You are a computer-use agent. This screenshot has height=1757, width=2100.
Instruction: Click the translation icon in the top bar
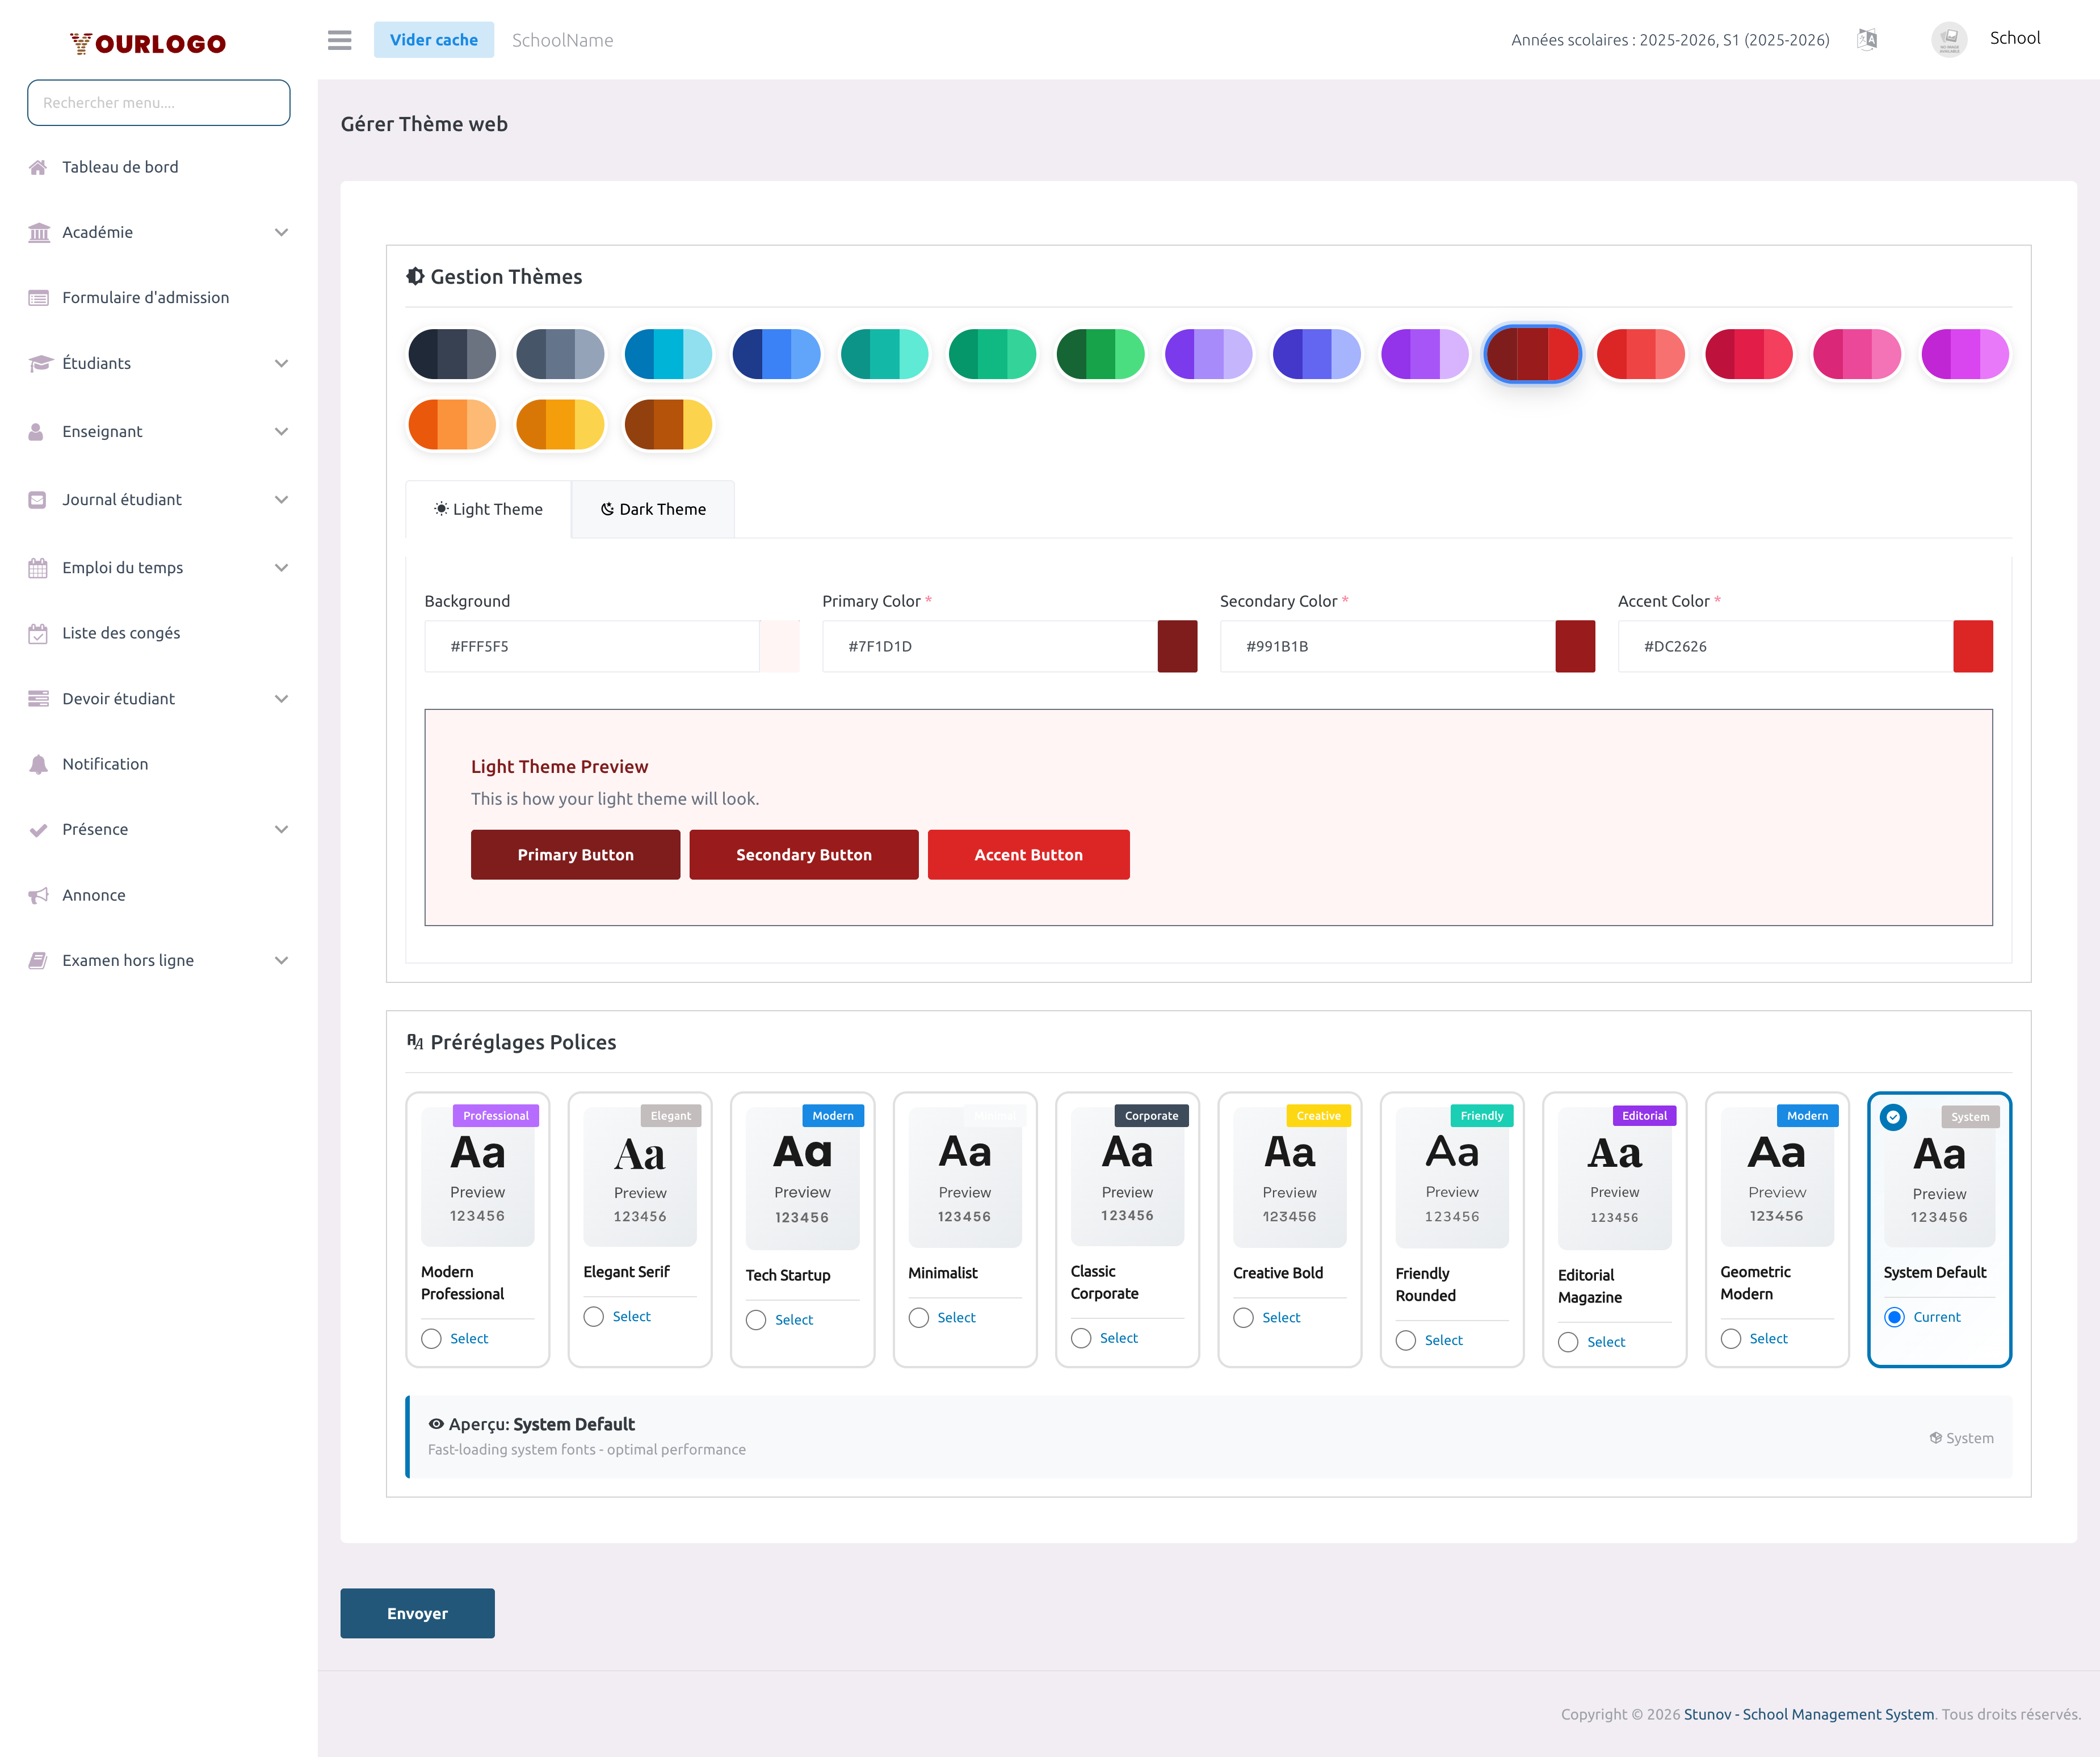pos(1867,40)
